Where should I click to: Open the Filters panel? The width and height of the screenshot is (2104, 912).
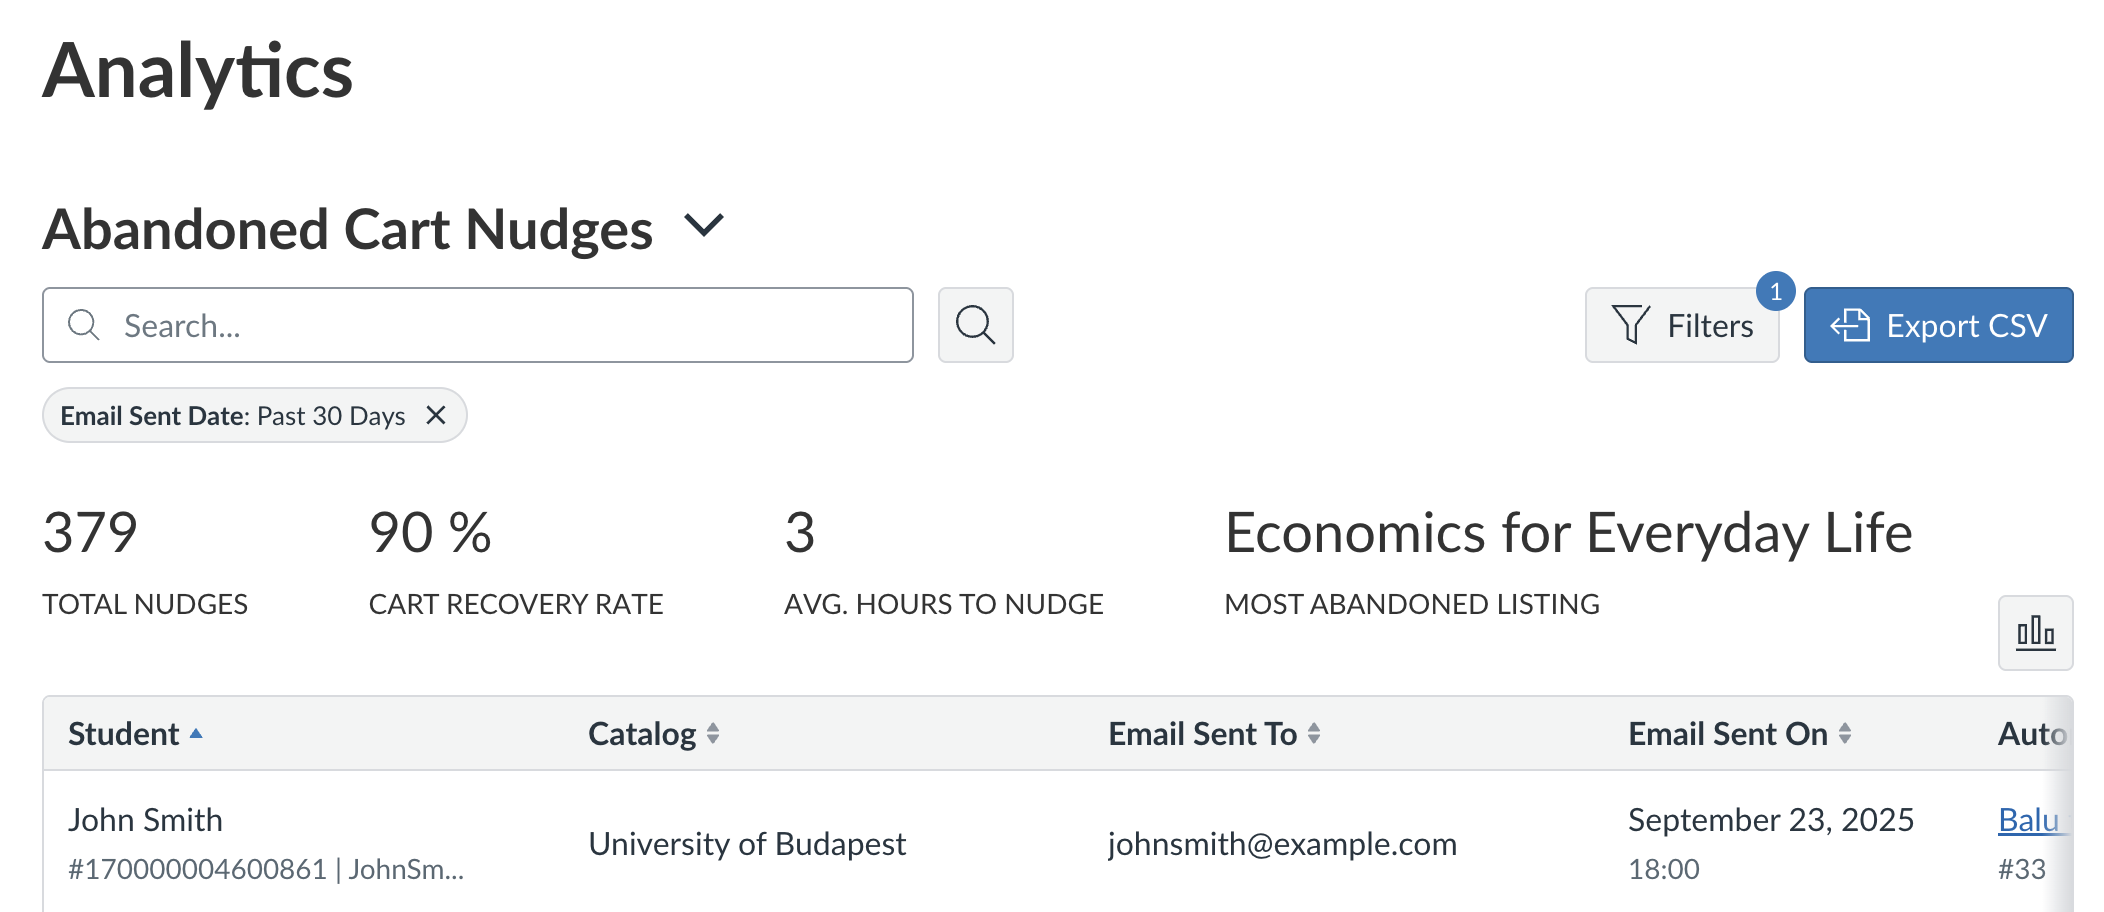1681,325
